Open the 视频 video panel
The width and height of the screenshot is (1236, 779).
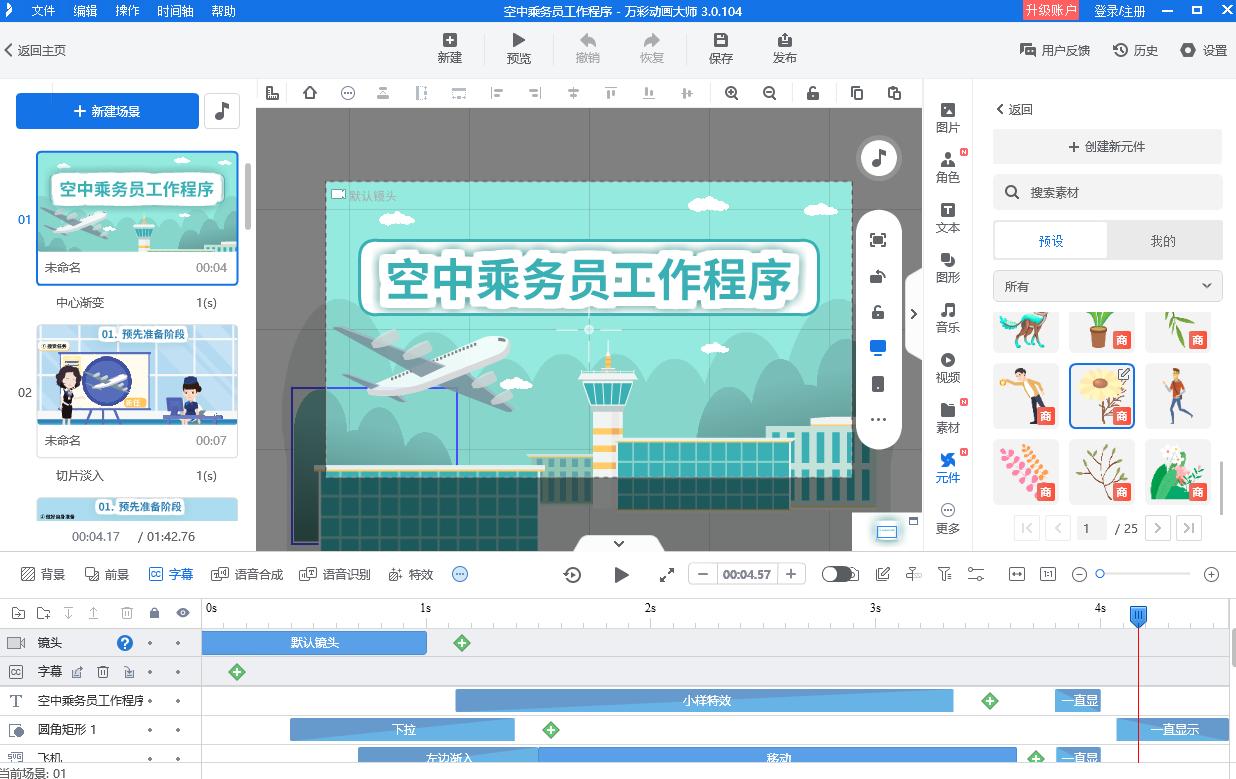(947, 367)
